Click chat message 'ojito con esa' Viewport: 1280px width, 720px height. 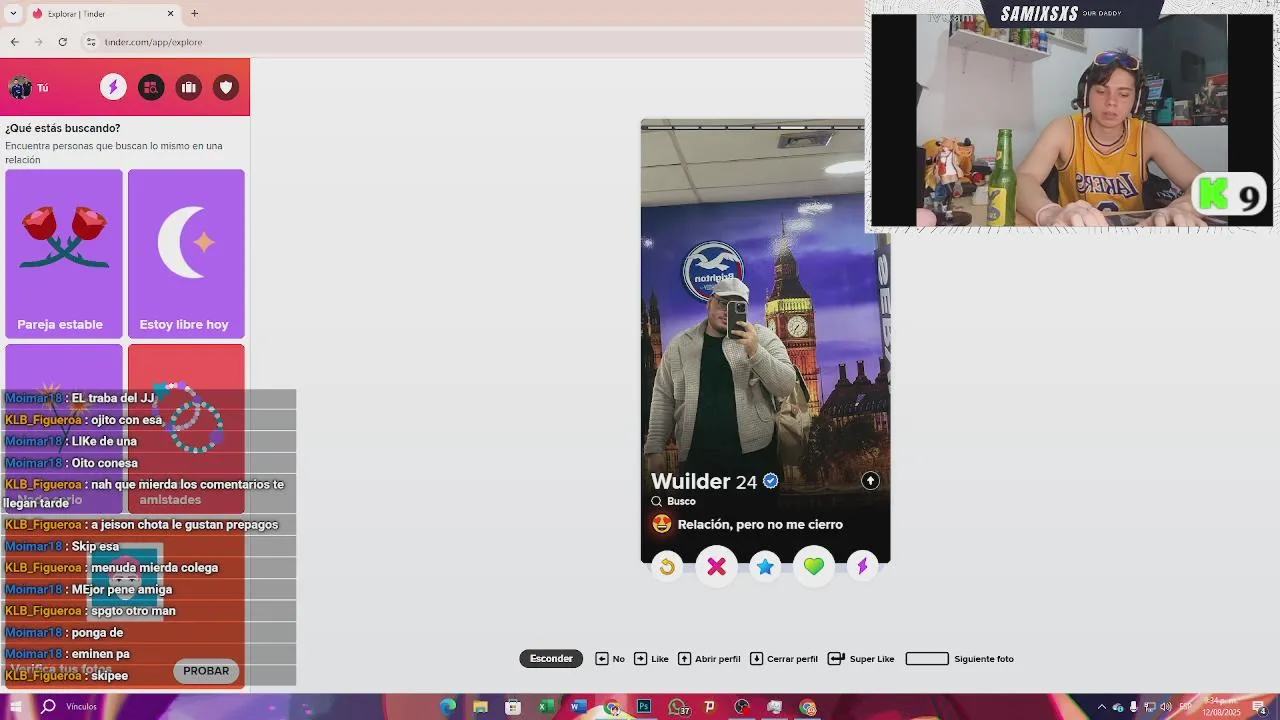coord(126,420)
